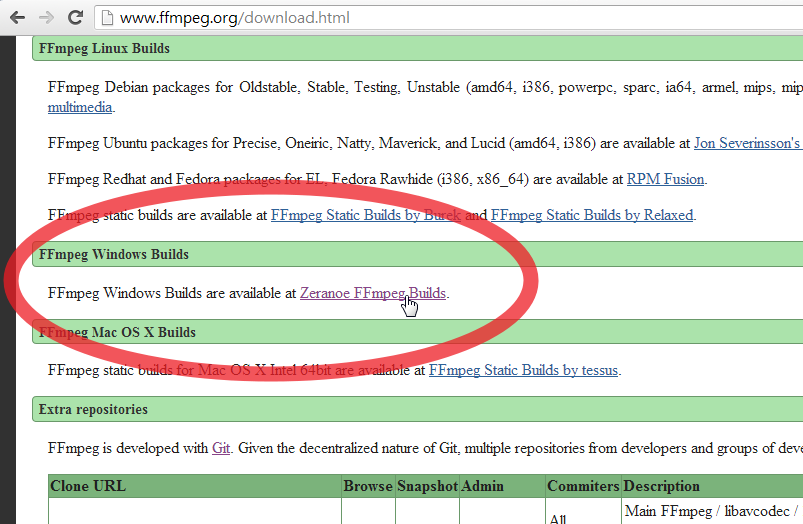
Task: Focus the www.ffmpeg.org/download.html address field
Action: pos(449,18)
